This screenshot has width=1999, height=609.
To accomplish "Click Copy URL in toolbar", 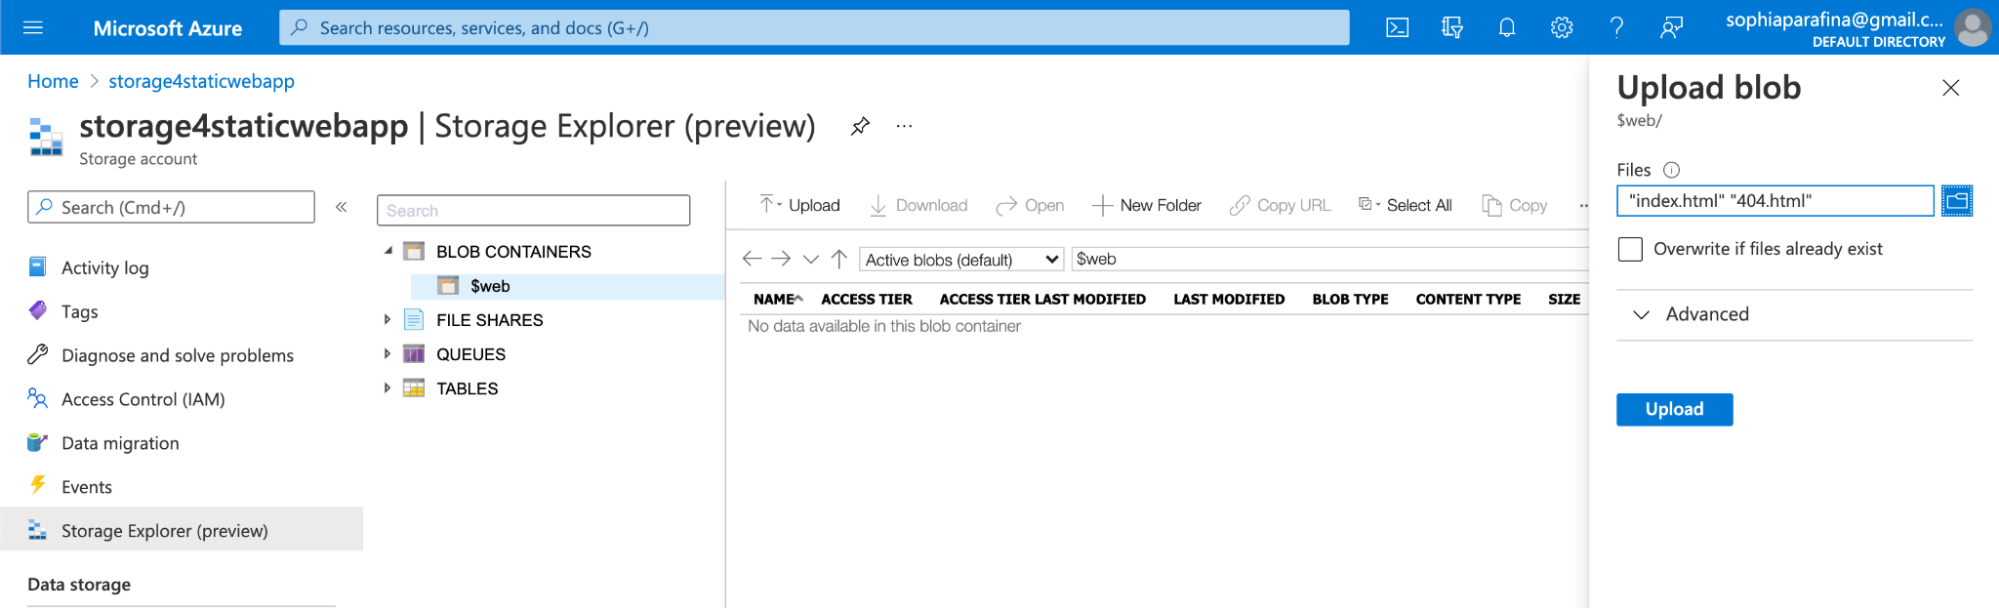I will coord(1280,205).
